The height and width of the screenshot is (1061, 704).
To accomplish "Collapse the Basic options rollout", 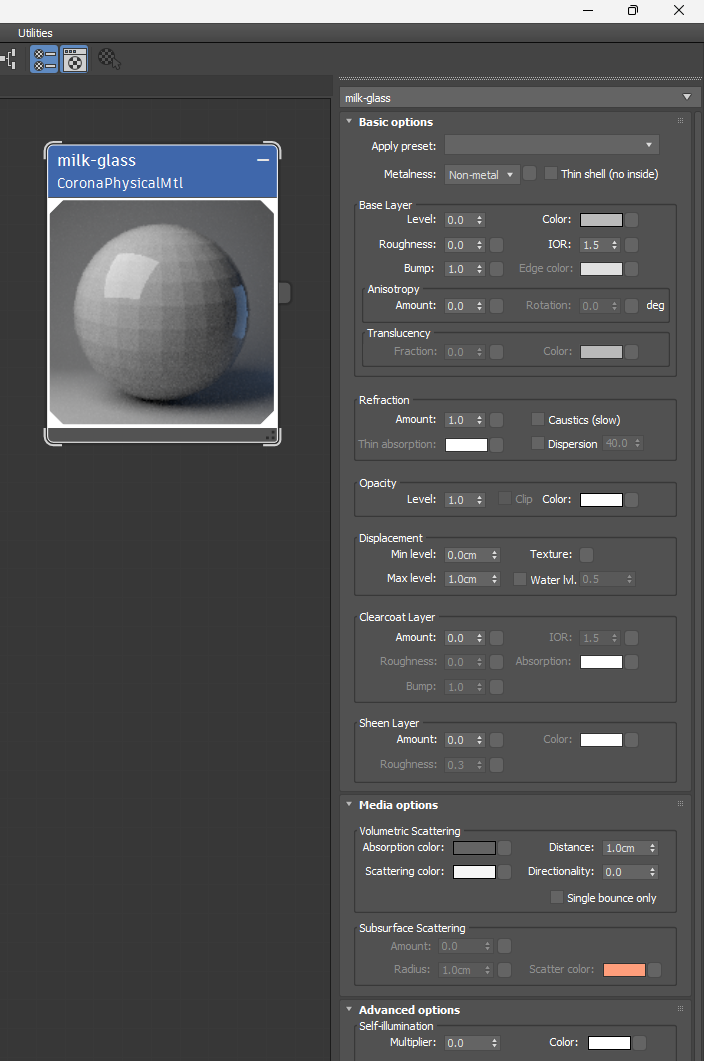I will pyautogui.click(x=349, y=122).
